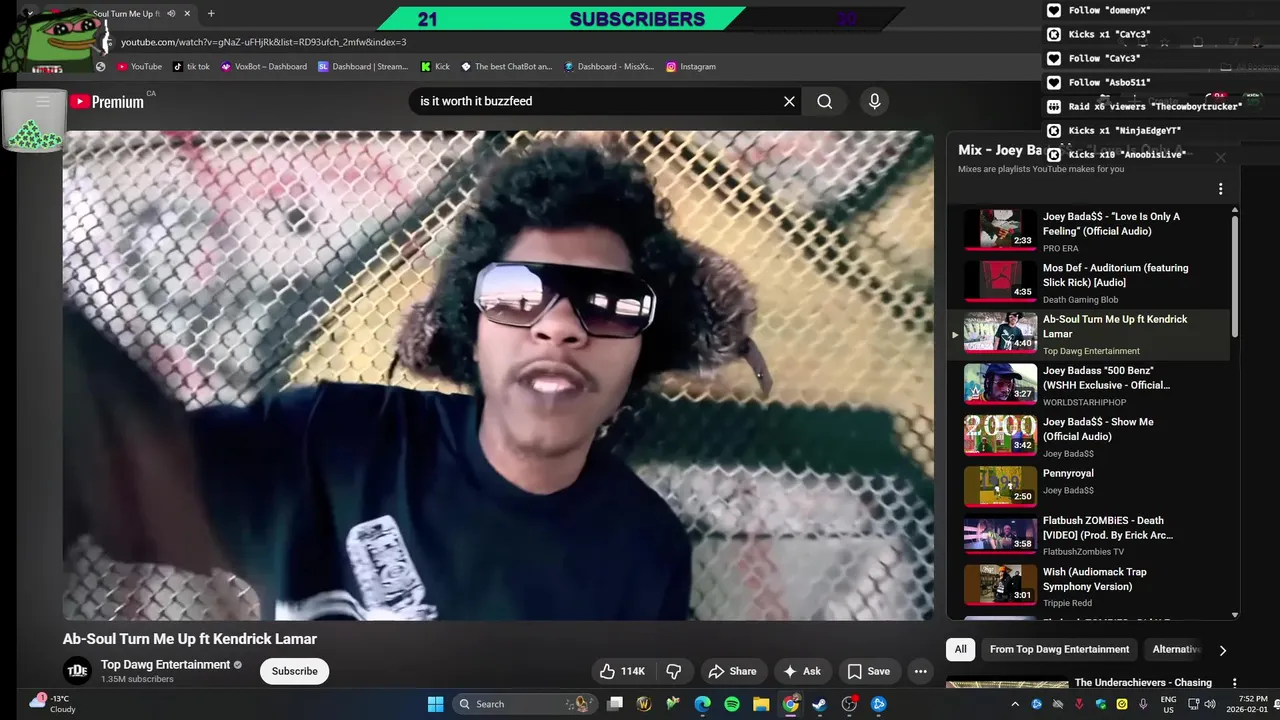
Task: Open the Mix playlist three-dot options menu
Action: tap(1220, 189)
